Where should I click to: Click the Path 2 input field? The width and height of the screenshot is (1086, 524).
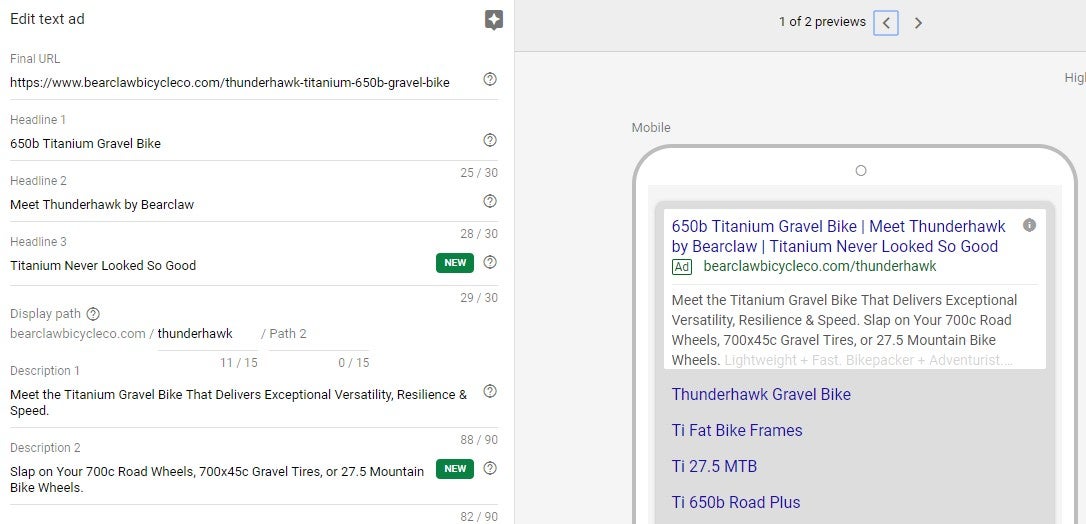tap(319, 334)
